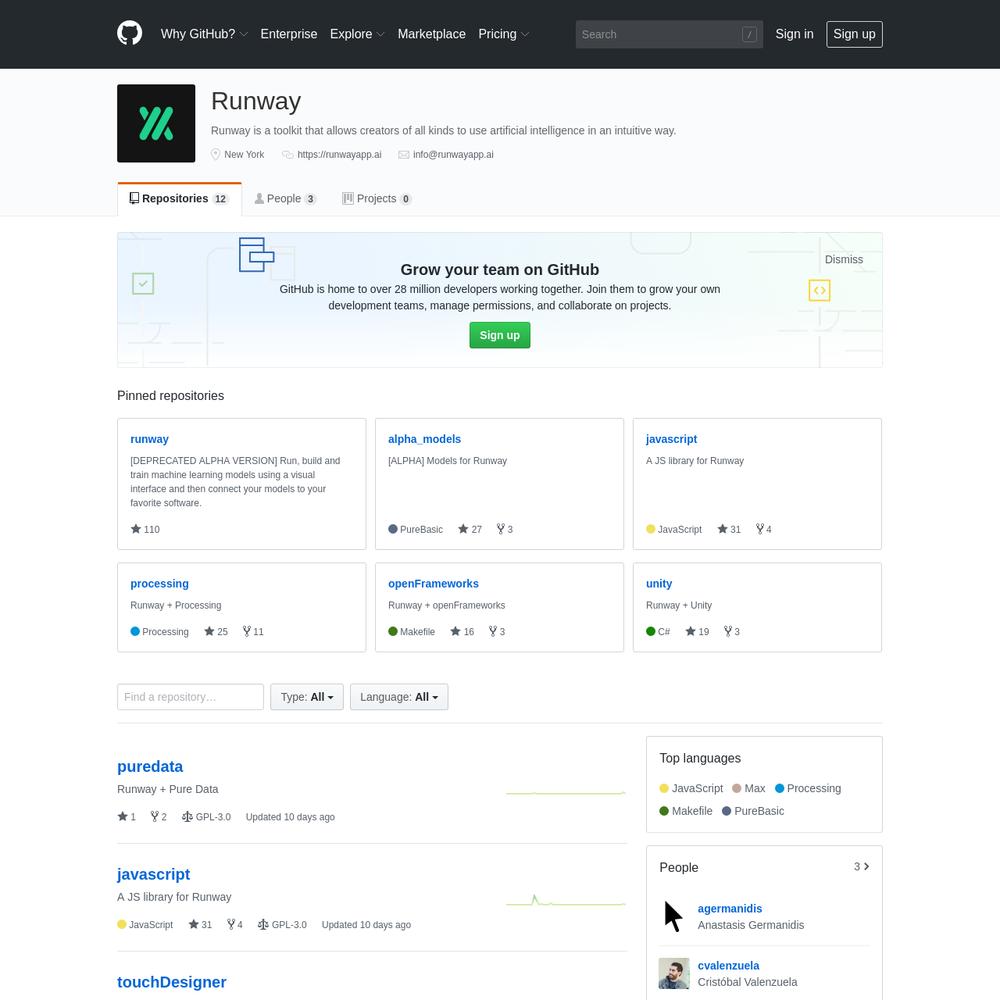This screenshot has width=1000, height=1000.
Task: Click star count 31 in javascript list row
Action: (x=200, y=925)
